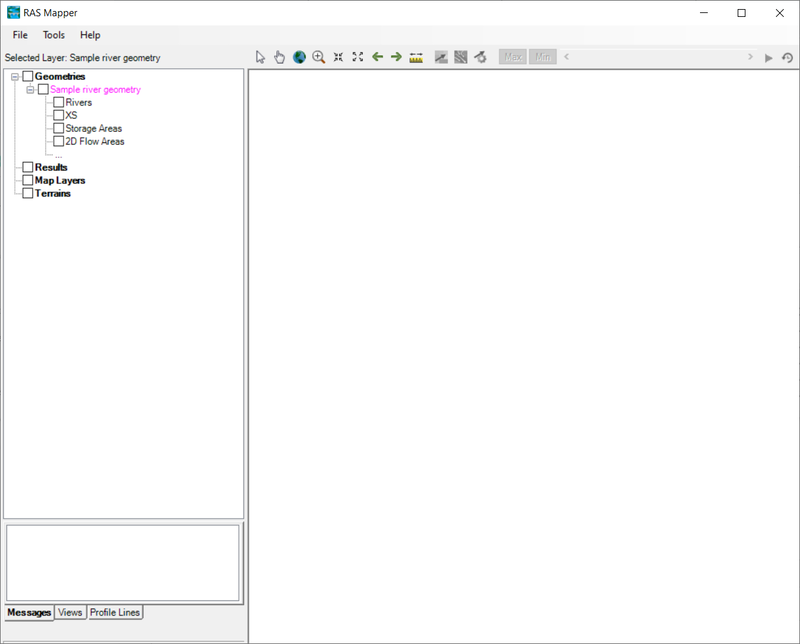
Task: Open the File menu
Action: pyautogui.click(x=20, y=35)
